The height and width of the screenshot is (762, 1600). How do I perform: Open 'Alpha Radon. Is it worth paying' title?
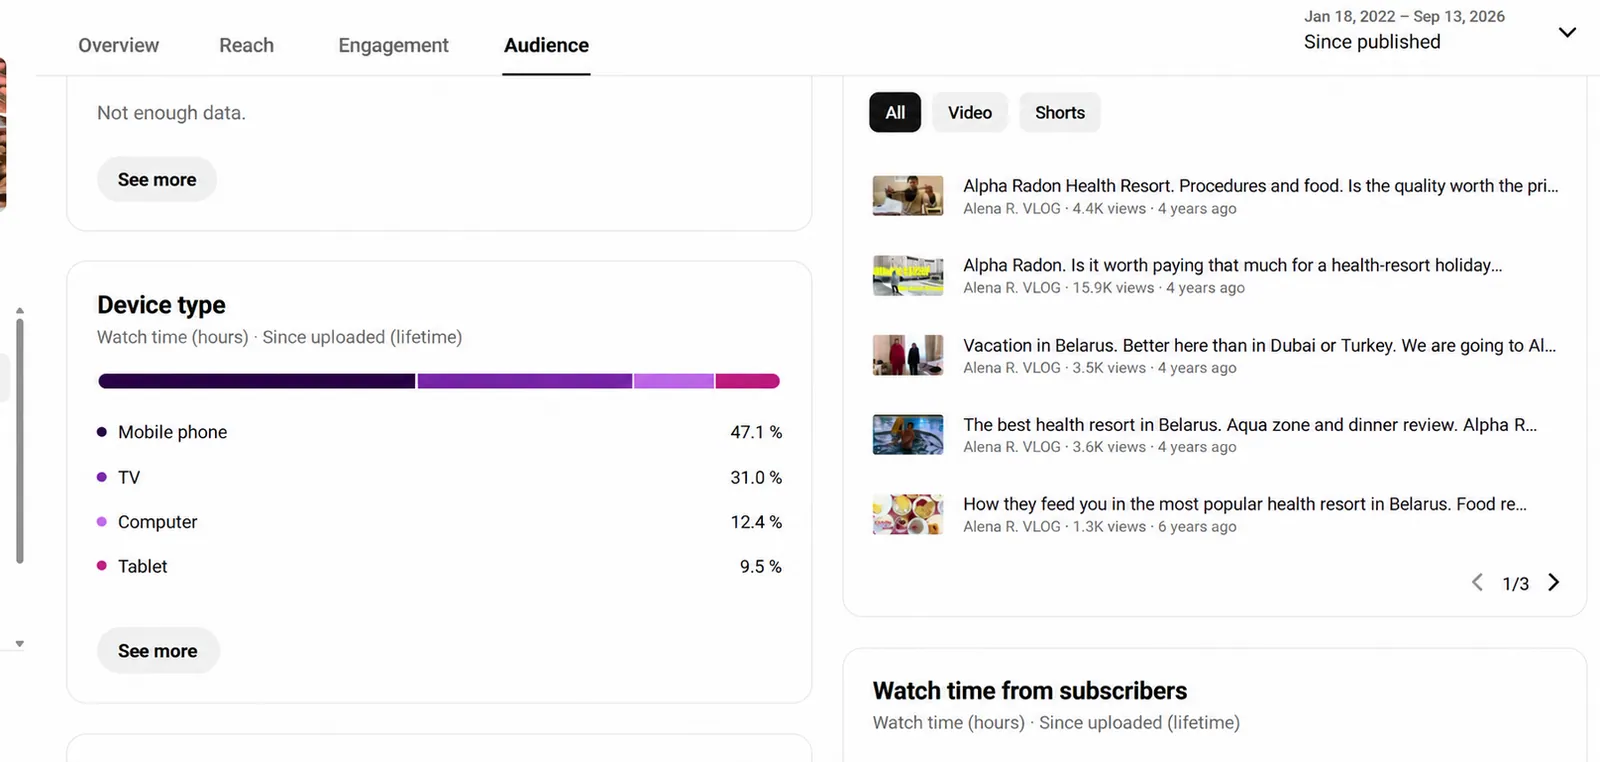pos(1232,265)
